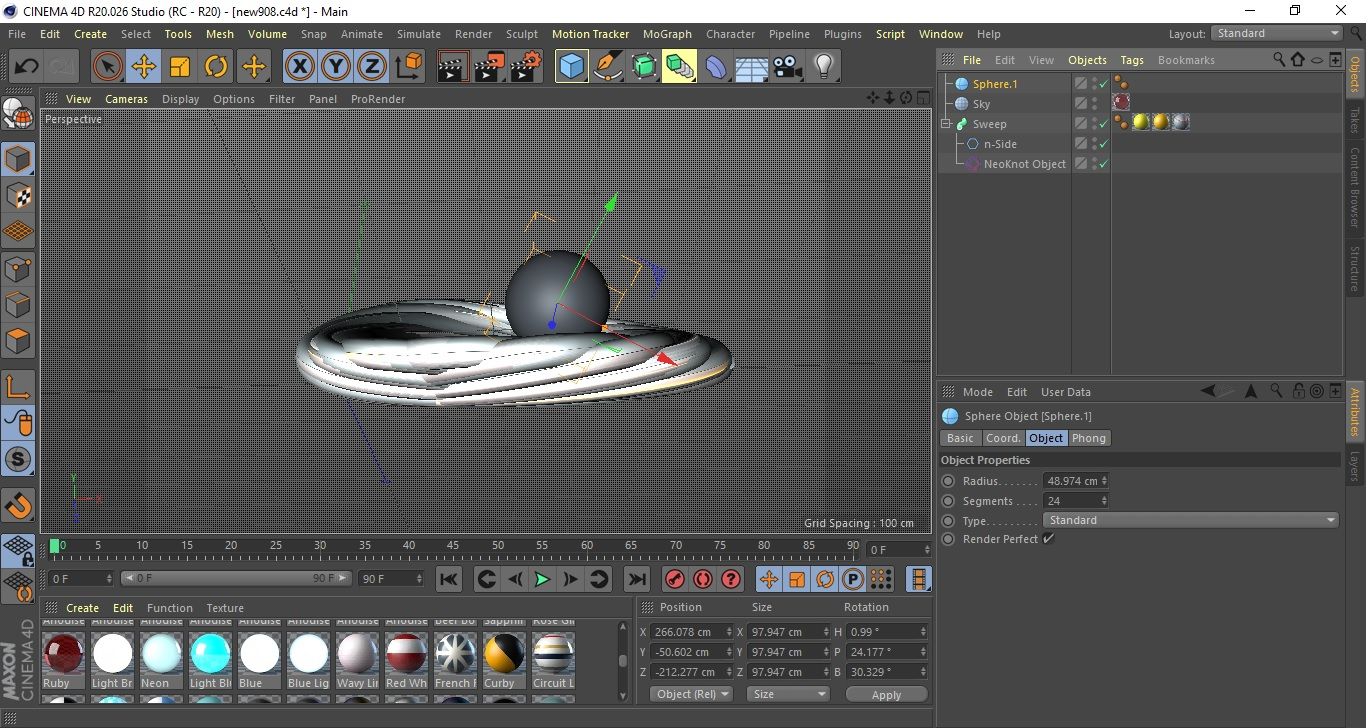The height and width of the screenshot is (728, 1371).
Task: Toggle Enable Snap icon
Action: point(18,505)
